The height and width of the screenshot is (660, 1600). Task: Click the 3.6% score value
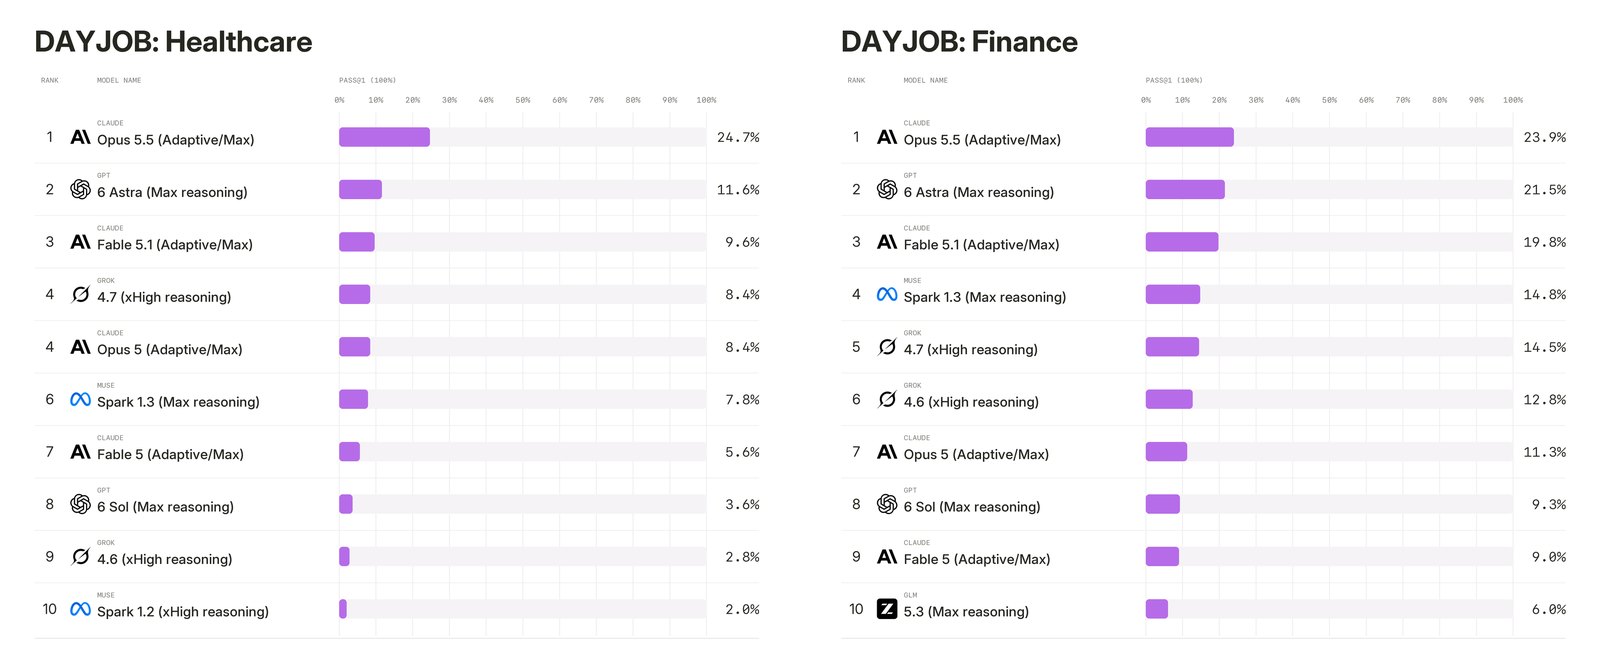pos(742,504)
